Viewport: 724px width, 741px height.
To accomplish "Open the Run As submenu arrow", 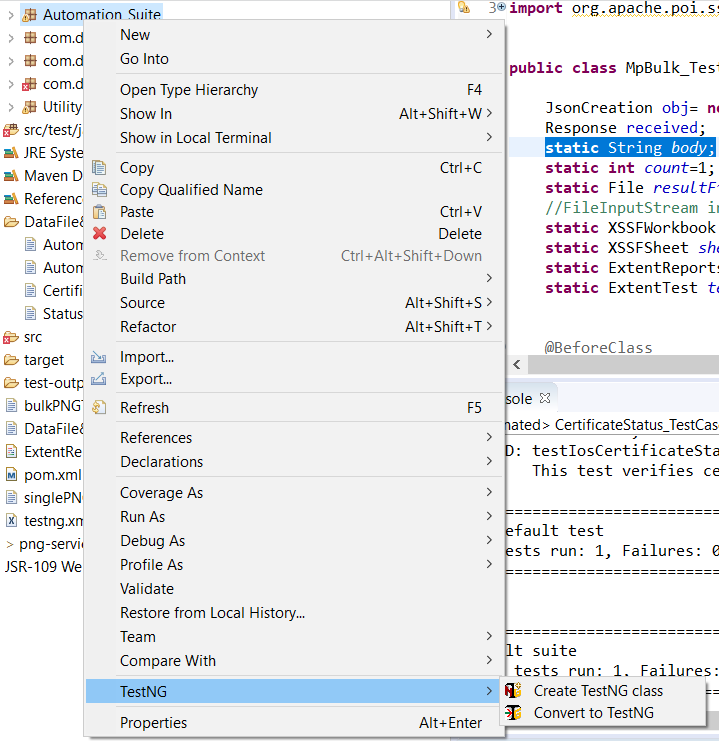I will 490,516.
